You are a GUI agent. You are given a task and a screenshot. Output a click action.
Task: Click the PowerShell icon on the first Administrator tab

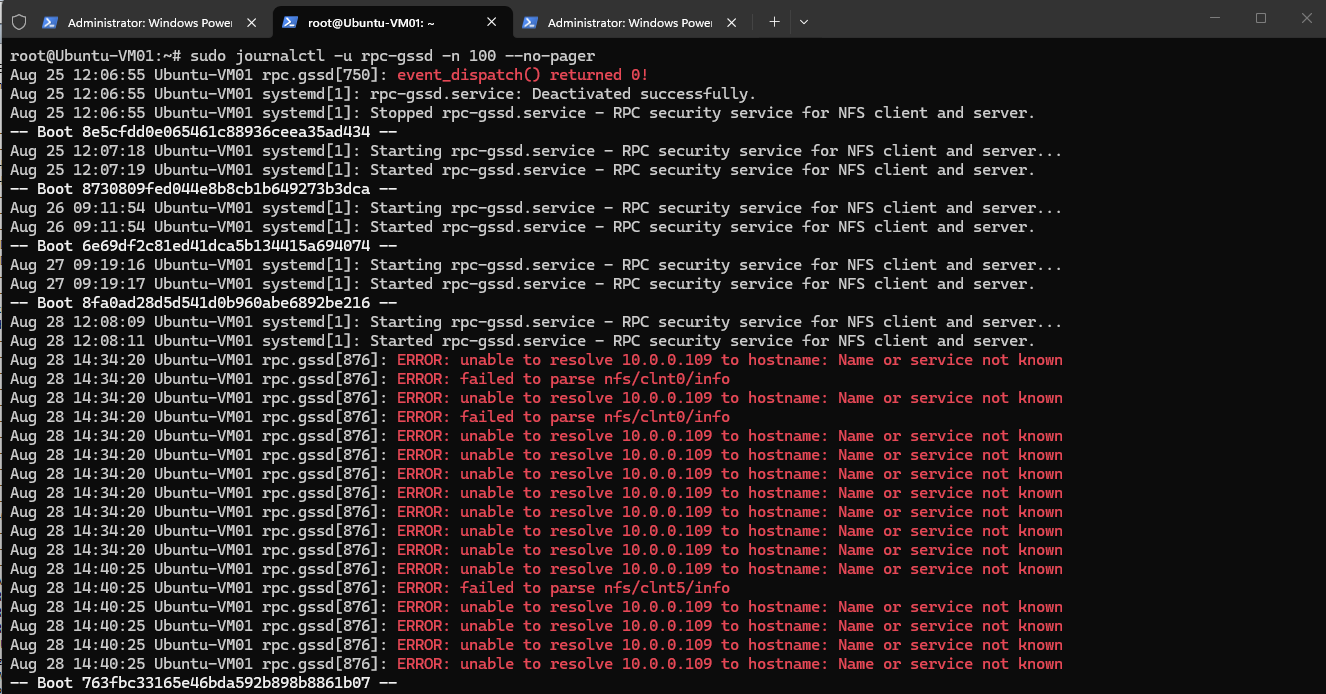(49, 22)
